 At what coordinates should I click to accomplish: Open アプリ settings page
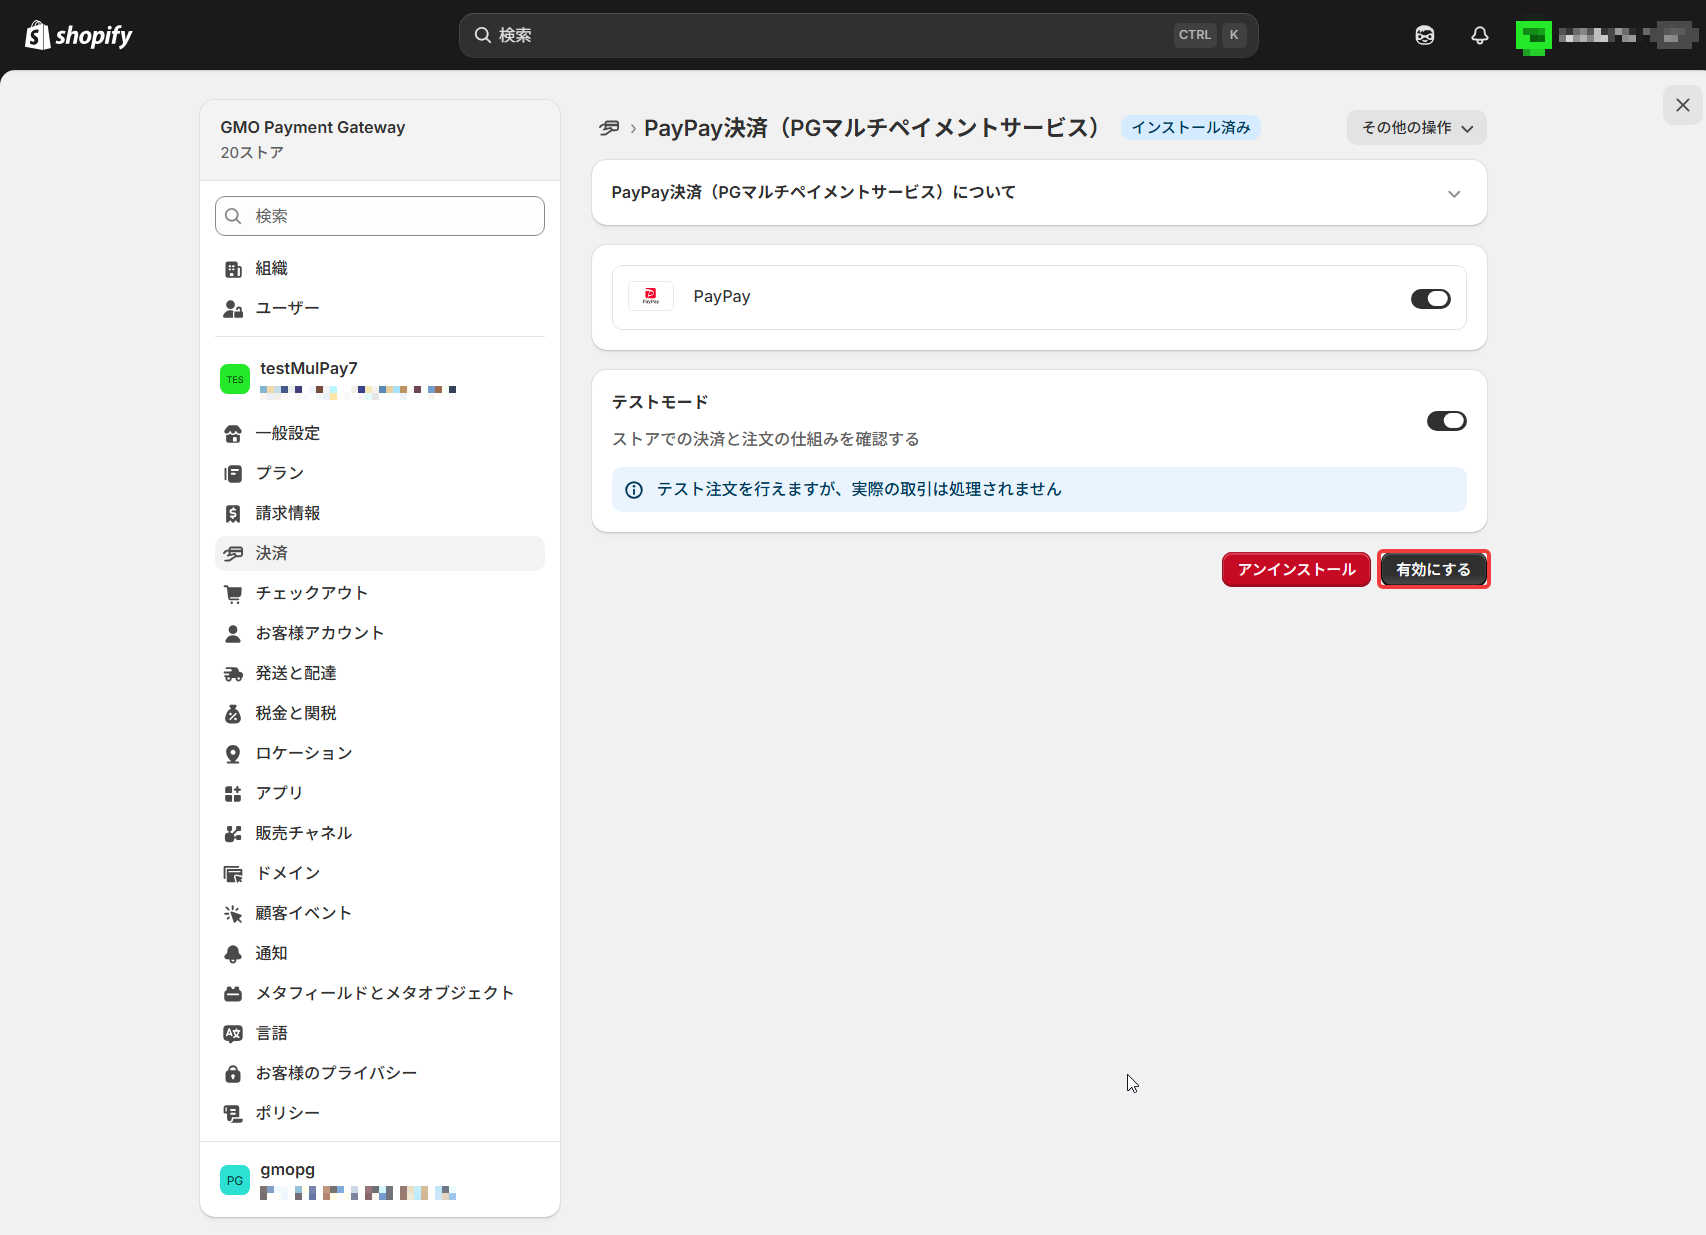(380, 794)
